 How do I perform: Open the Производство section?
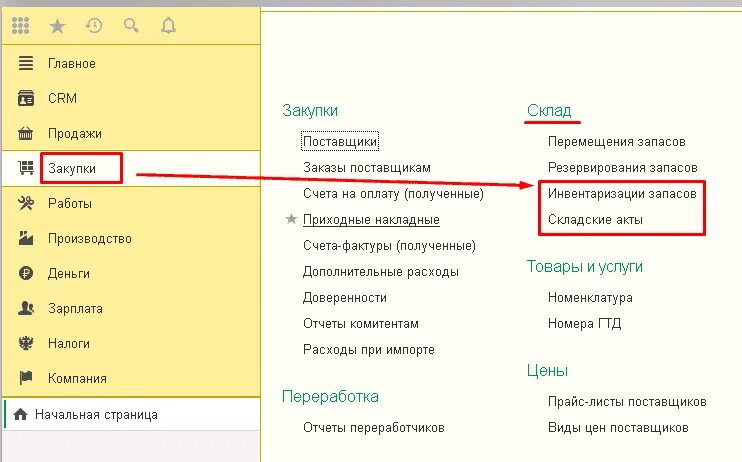point(90,239)
